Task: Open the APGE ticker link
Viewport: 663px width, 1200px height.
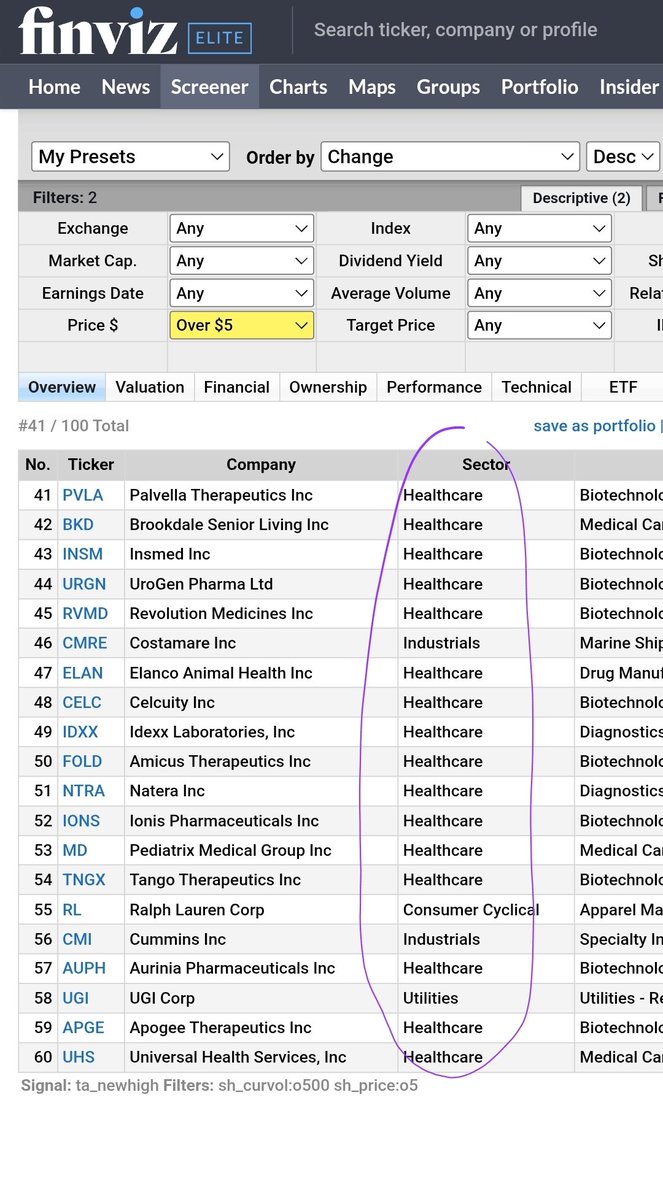Action: coord(83,1028)
